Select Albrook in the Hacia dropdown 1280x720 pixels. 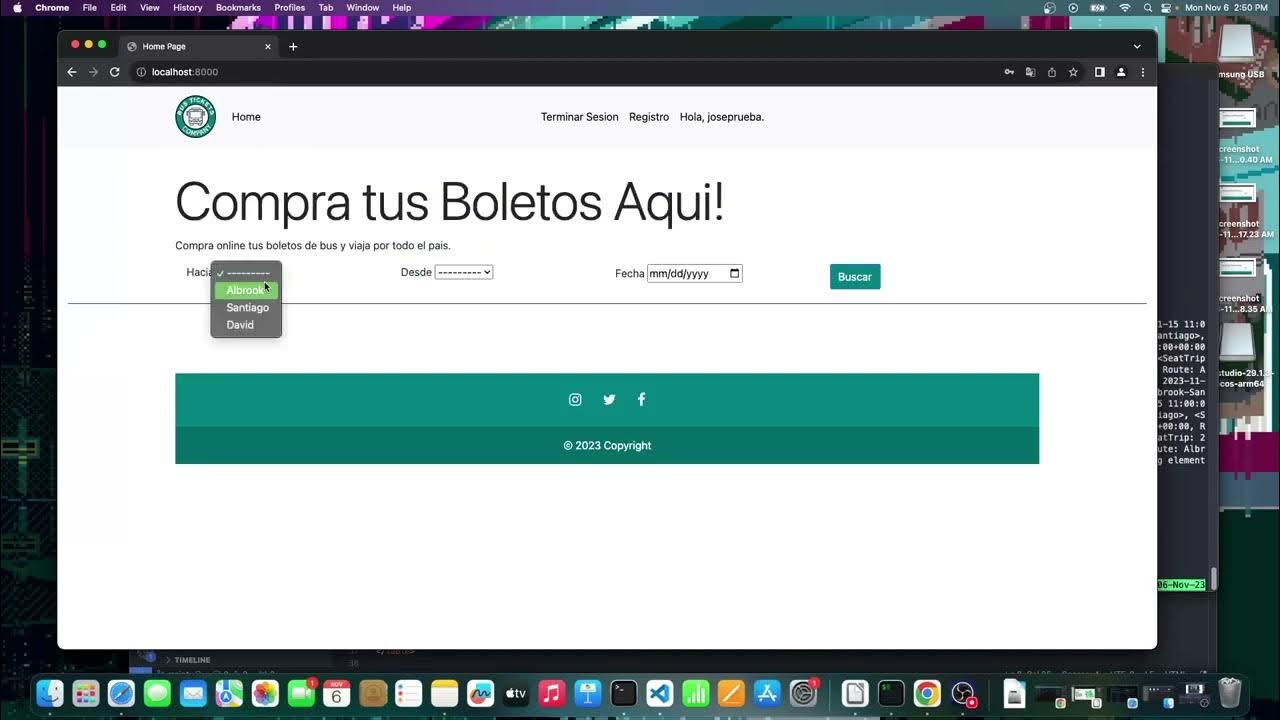coord(246,290)
